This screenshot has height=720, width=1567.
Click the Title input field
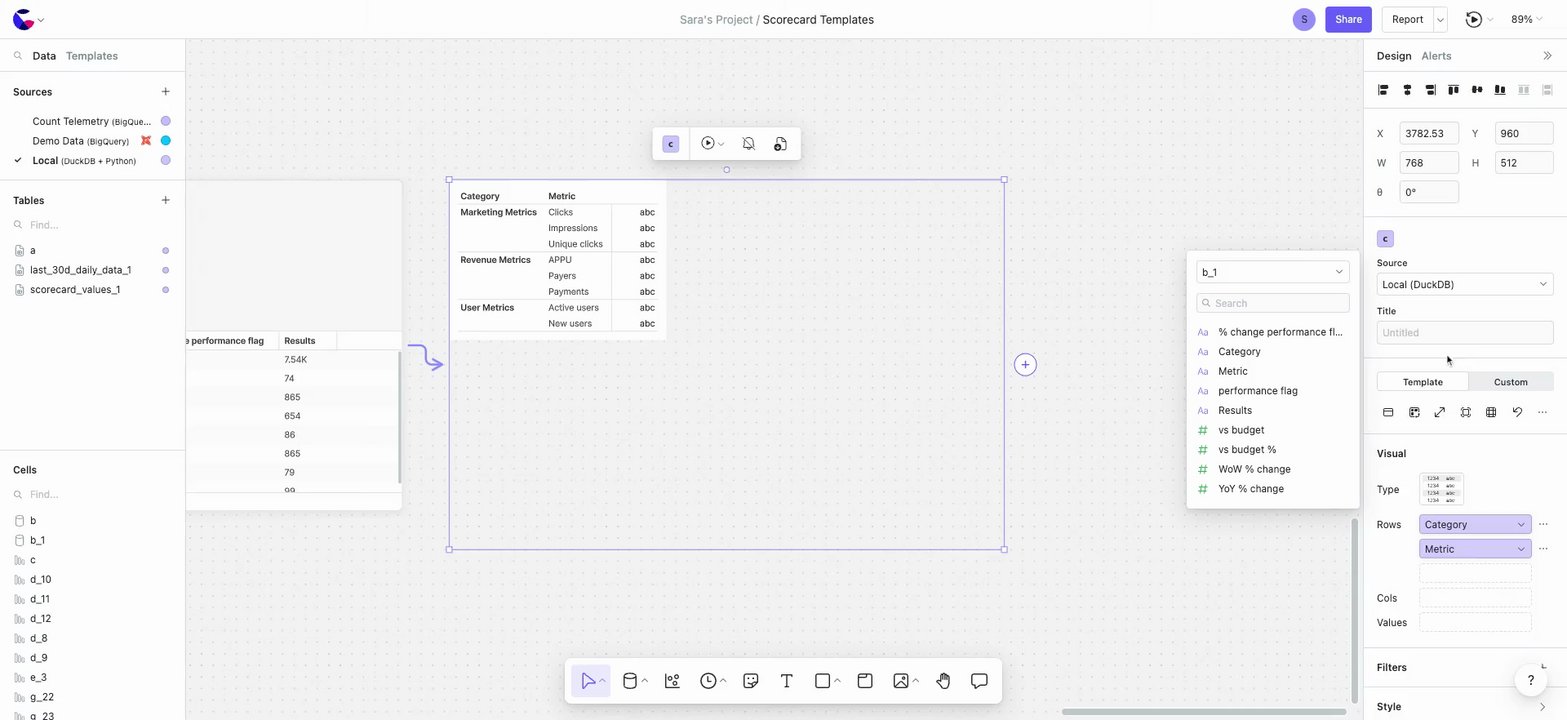tap(1464, 333)
